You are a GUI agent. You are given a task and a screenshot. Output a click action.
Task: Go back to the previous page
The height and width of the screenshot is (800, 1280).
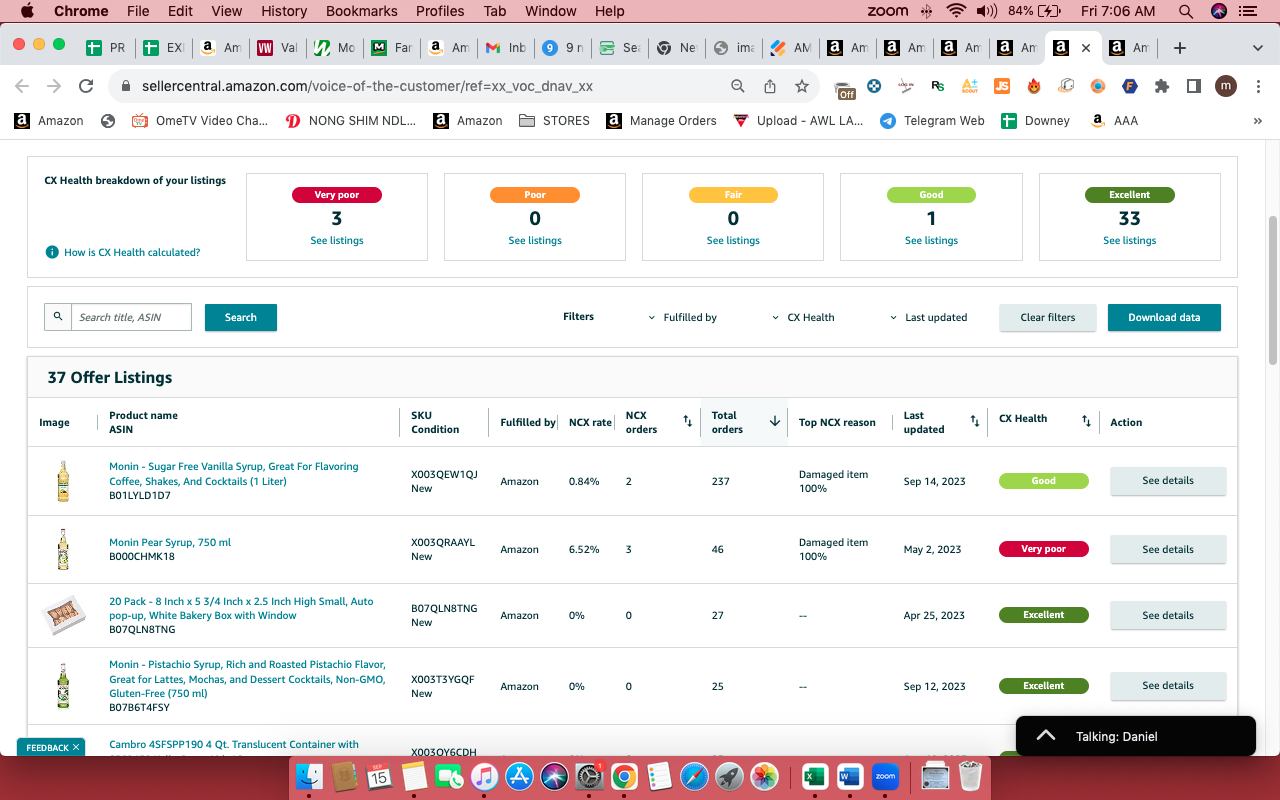22,86
